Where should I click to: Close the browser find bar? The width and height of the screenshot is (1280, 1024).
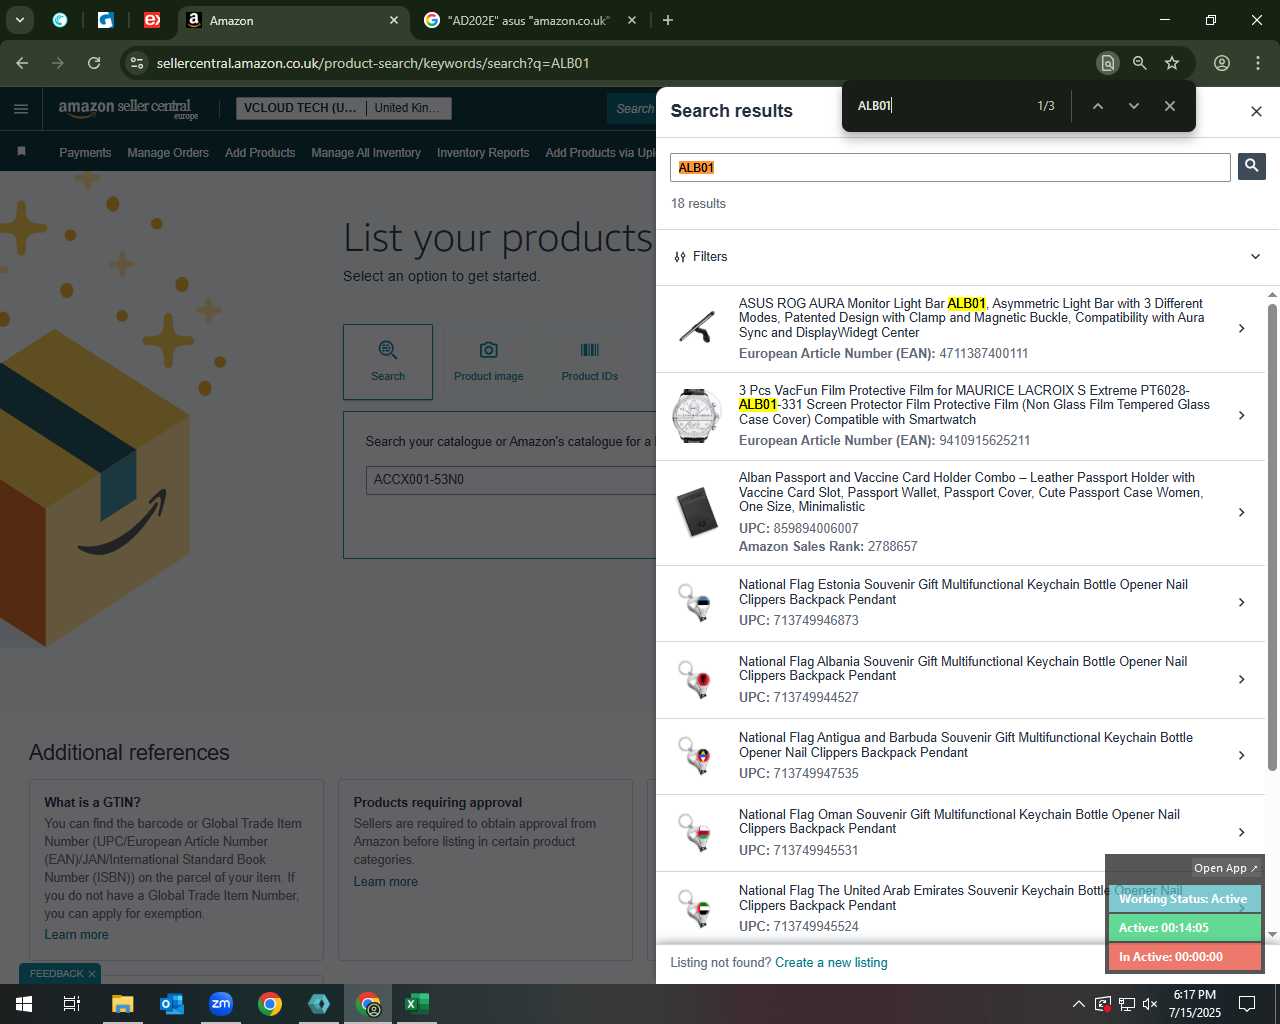[1169, 106]
